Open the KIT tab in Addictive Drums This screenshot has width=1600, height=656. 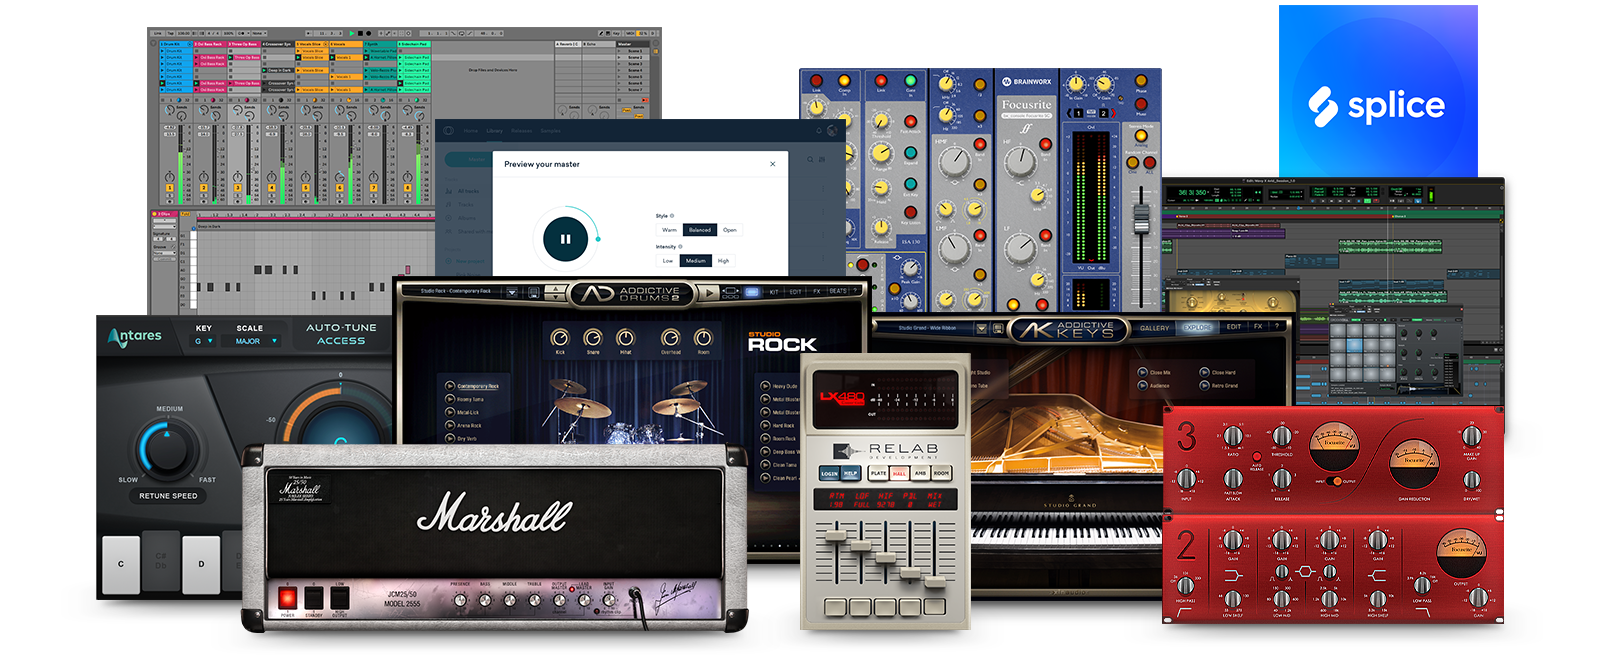(773, 292)
